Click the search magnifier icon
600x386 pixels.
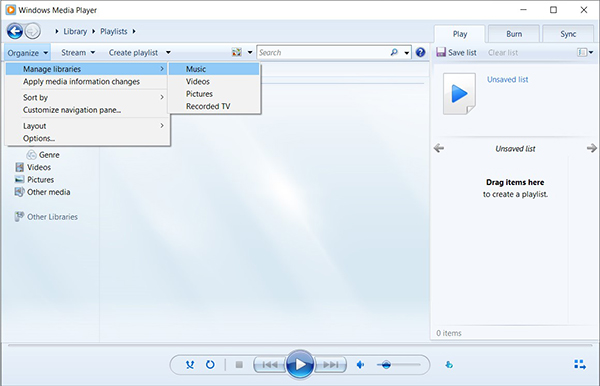394,52
